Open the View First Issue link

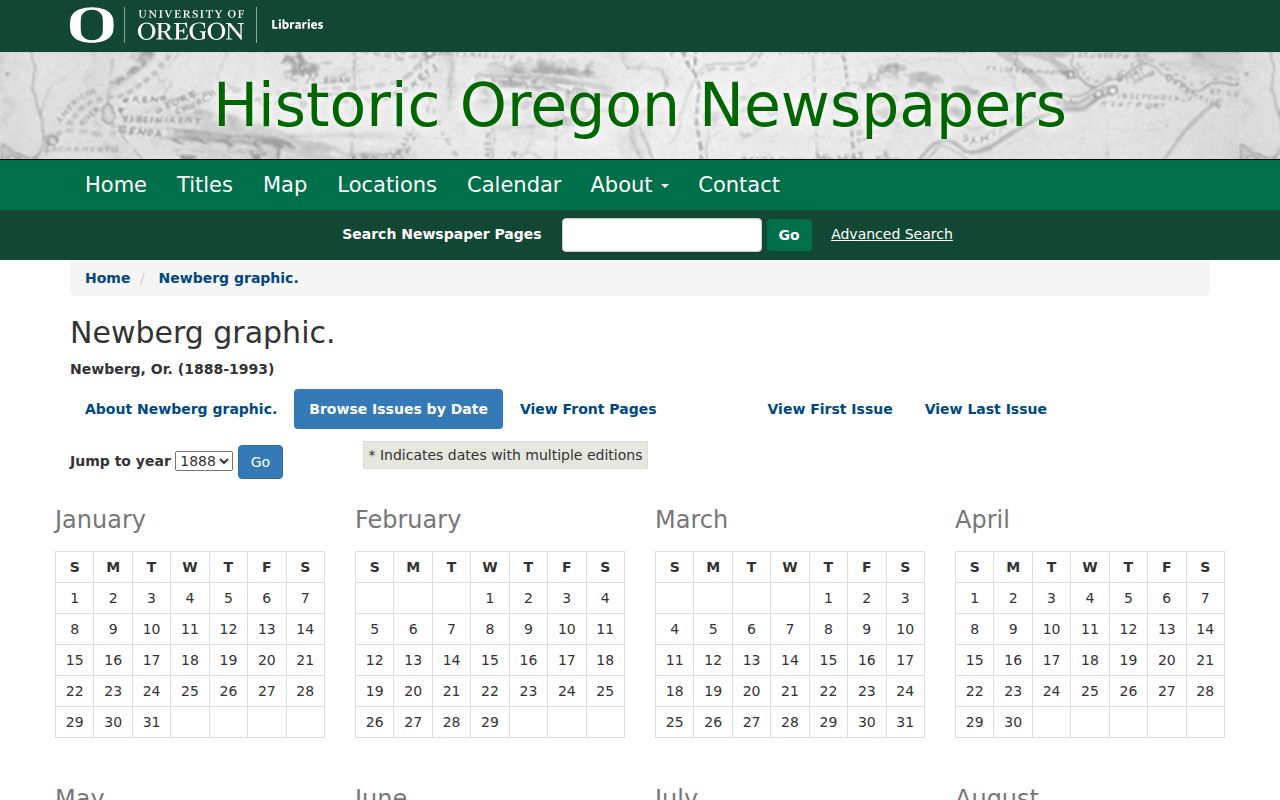click(830, 409)
